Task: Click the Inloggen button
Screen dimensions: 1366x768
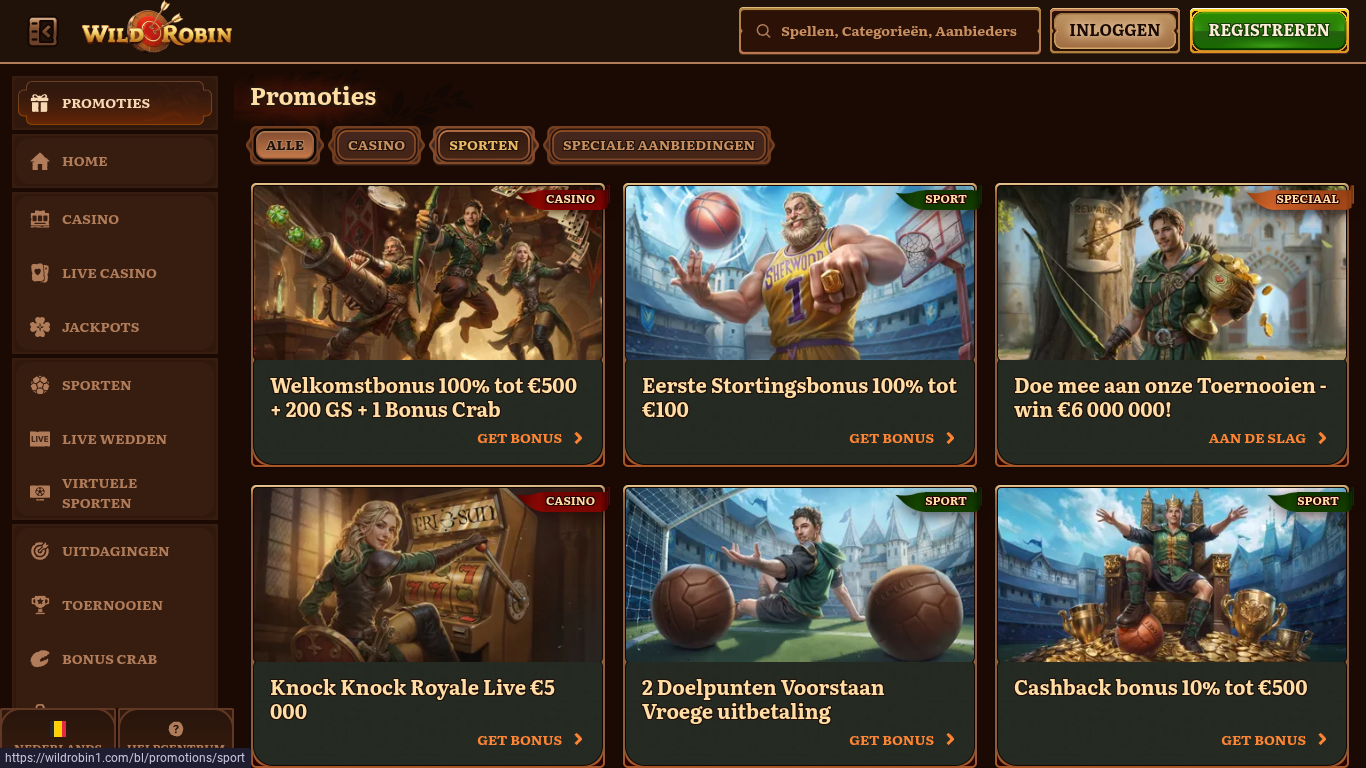Action: tap(1115, 31)
